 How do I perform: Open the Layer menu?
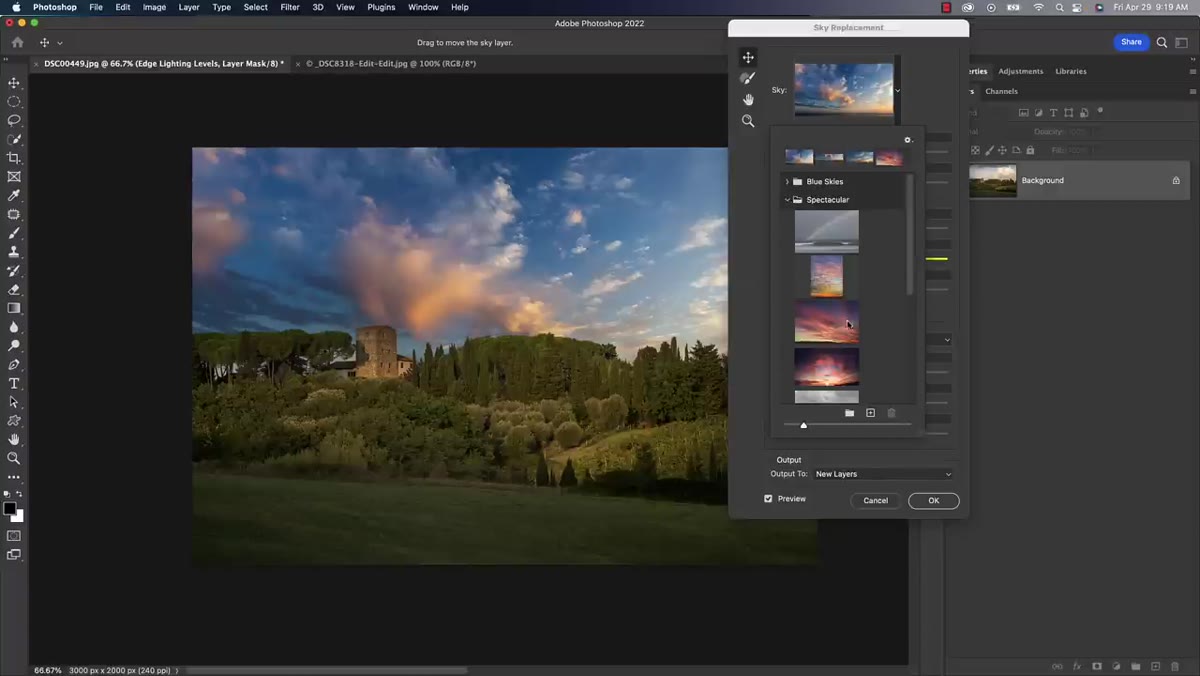[x=189, y=7]
